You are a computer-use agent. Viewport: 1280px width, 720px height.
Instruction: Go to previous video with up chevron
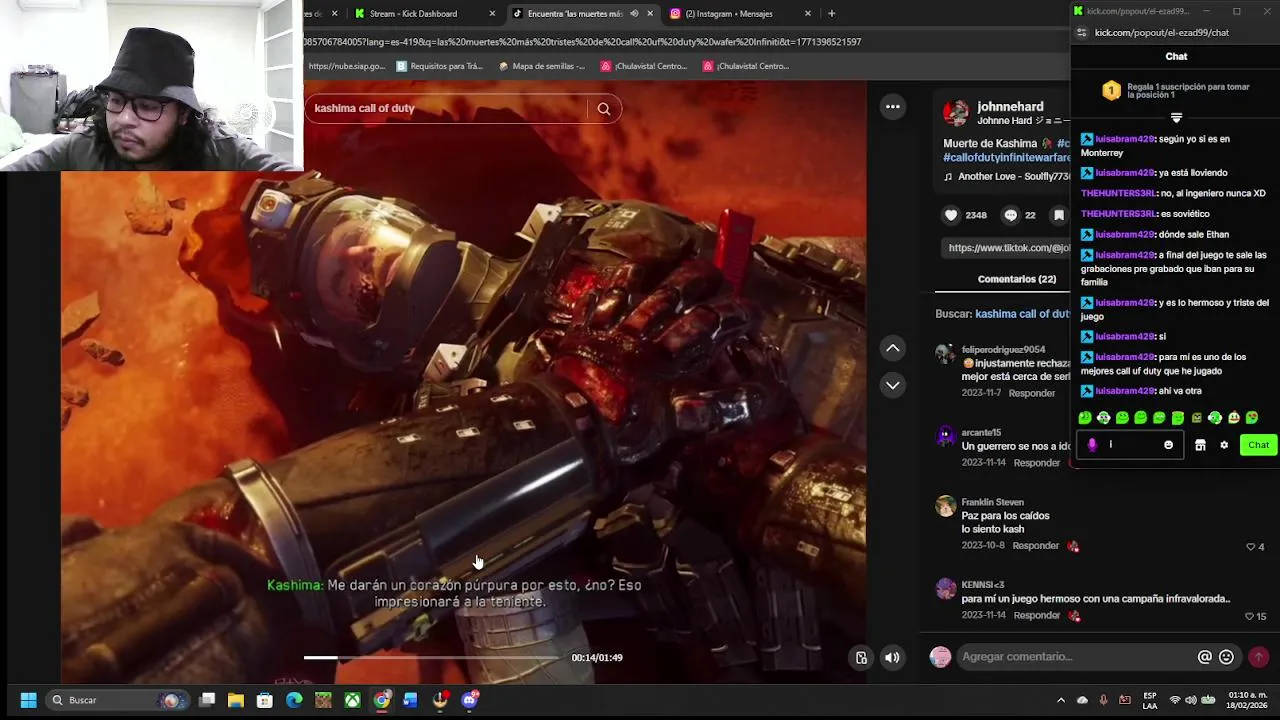(892, 348)
